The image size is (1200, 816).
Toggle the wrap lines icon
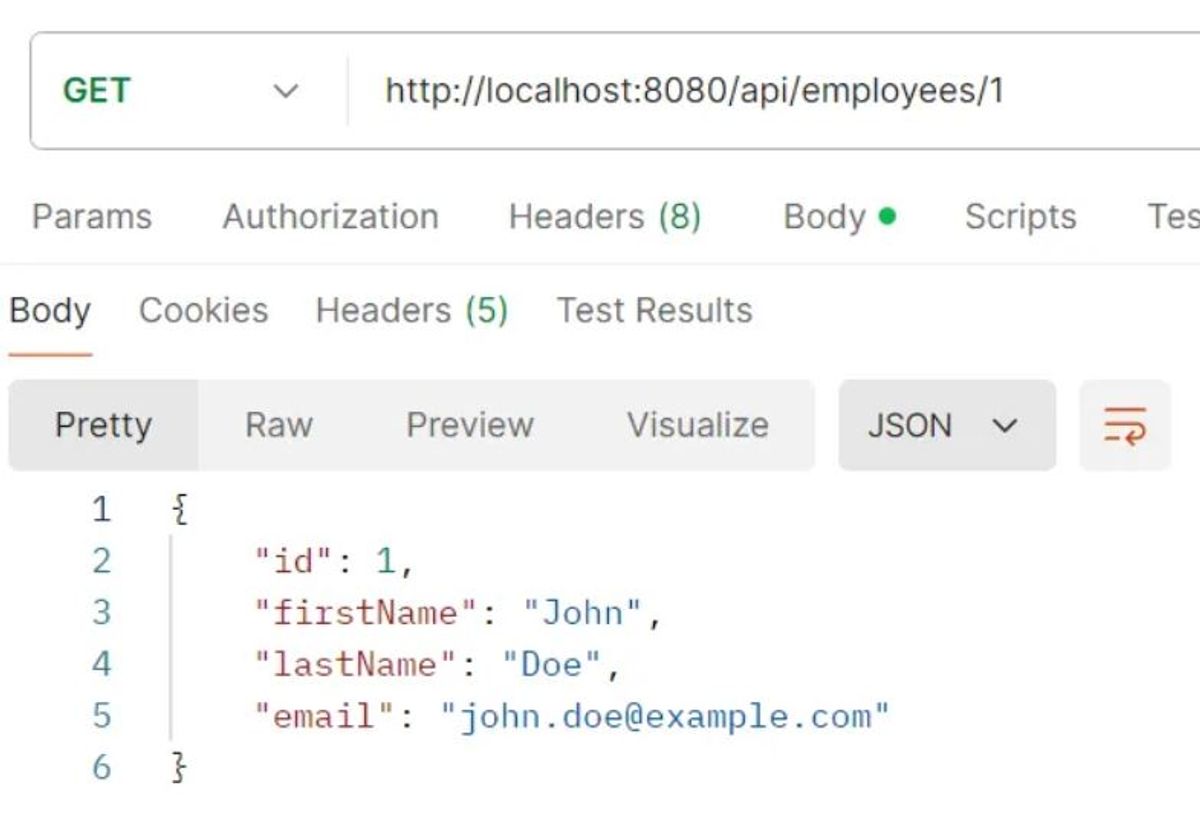1124,426
